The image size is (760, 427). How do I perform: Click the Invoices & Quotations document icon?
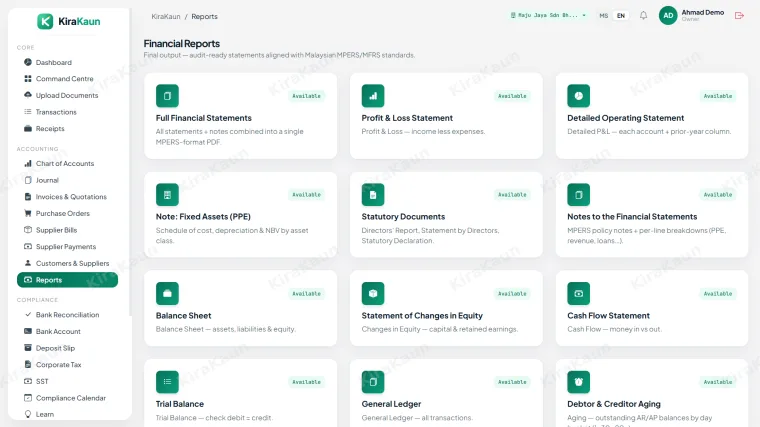(28, 196)
